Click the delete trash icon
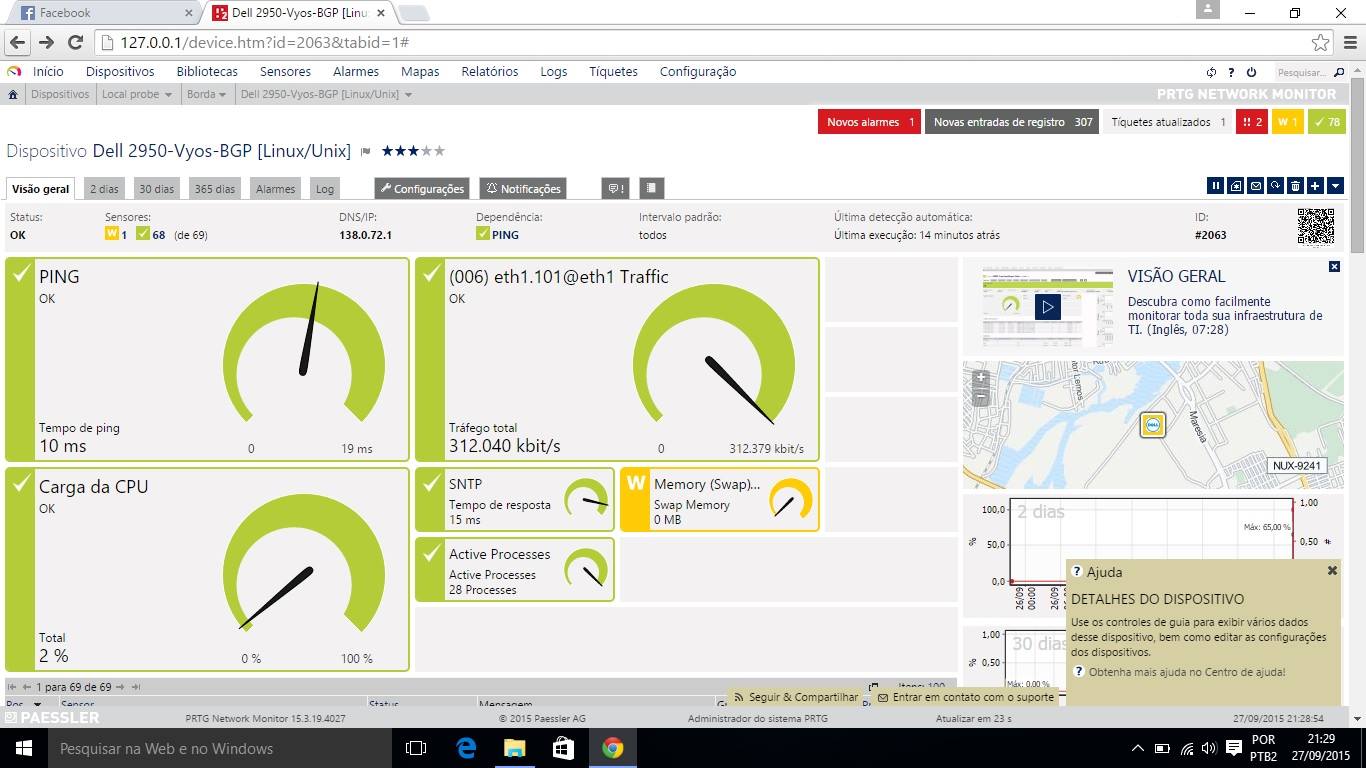Screen dimensions: 1366x768 tap(1295, 186)
